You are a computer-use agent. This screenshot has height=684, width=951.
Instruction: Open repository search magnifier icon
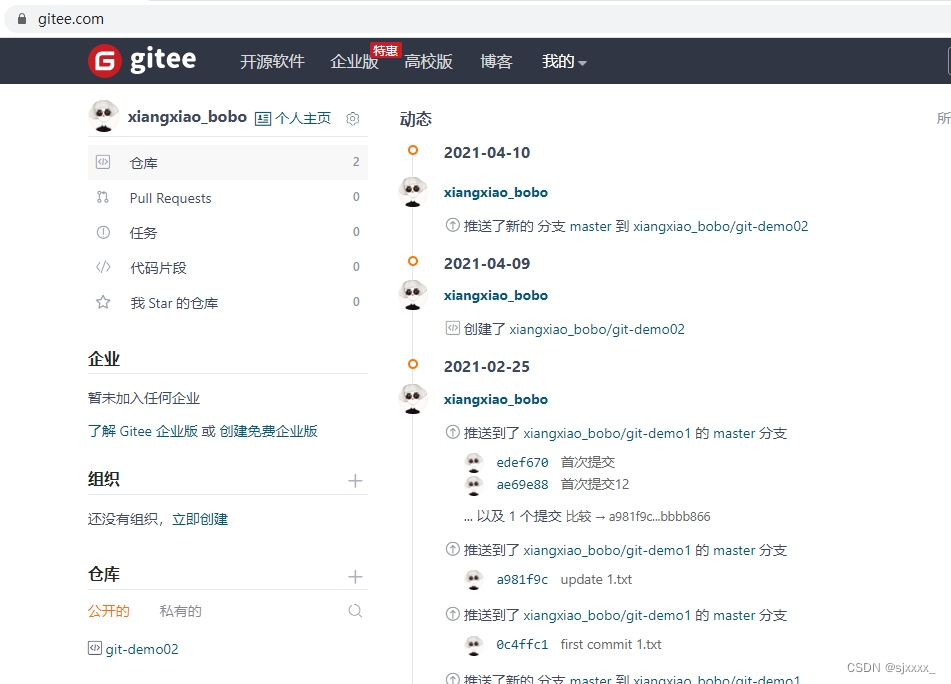click(x=355, y=611)
